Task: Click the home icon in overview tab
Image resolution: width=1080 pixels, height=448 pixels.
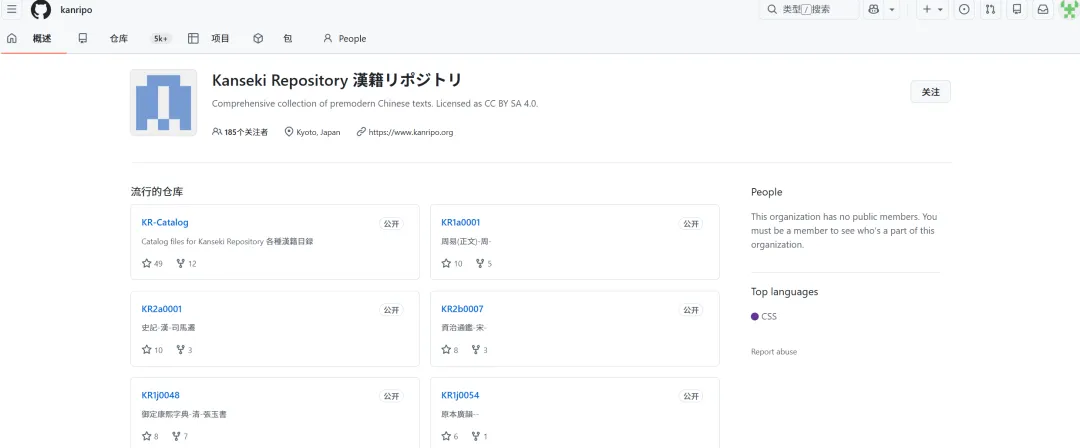Action: (x=11, y=39)
